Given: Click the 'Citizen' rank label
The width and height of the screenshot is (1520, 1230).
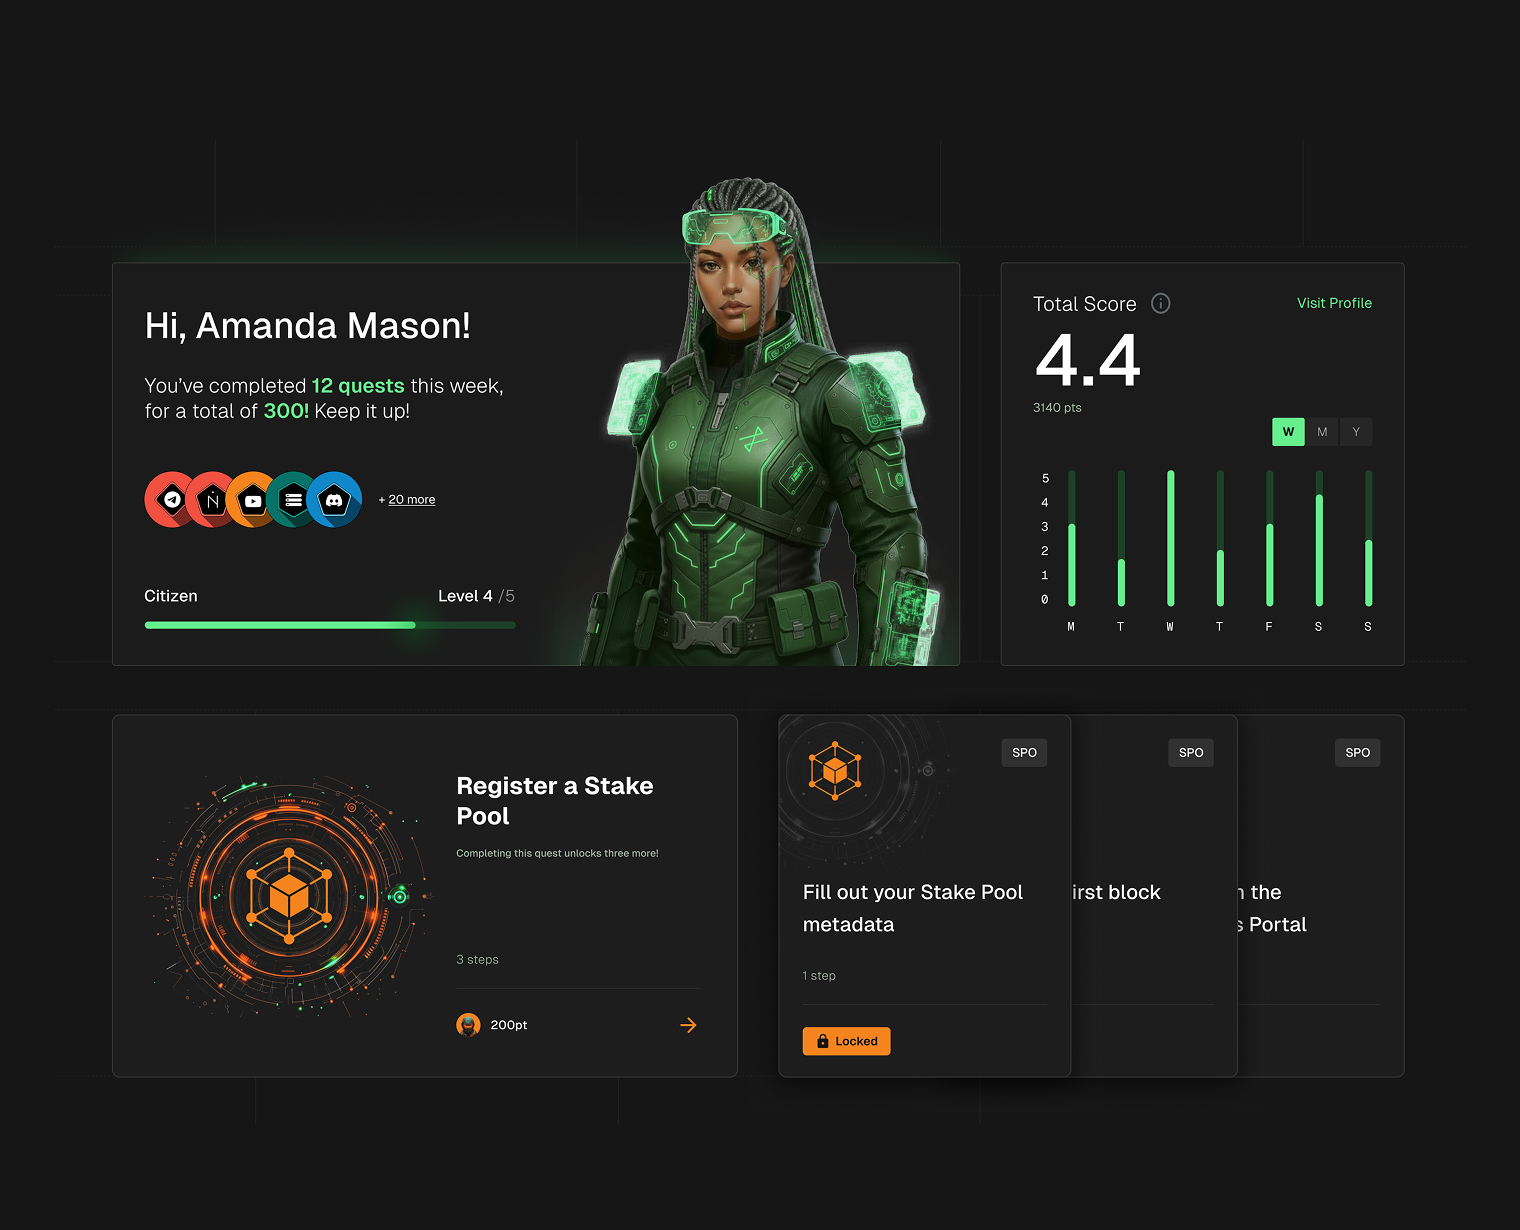Looking at the screenshot, I should click(x=171, y=596).
